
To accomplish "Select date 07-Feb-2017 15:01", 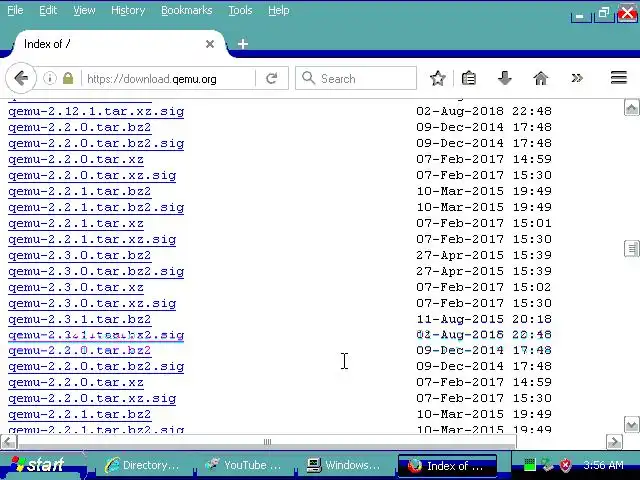I will pos(484,223).
